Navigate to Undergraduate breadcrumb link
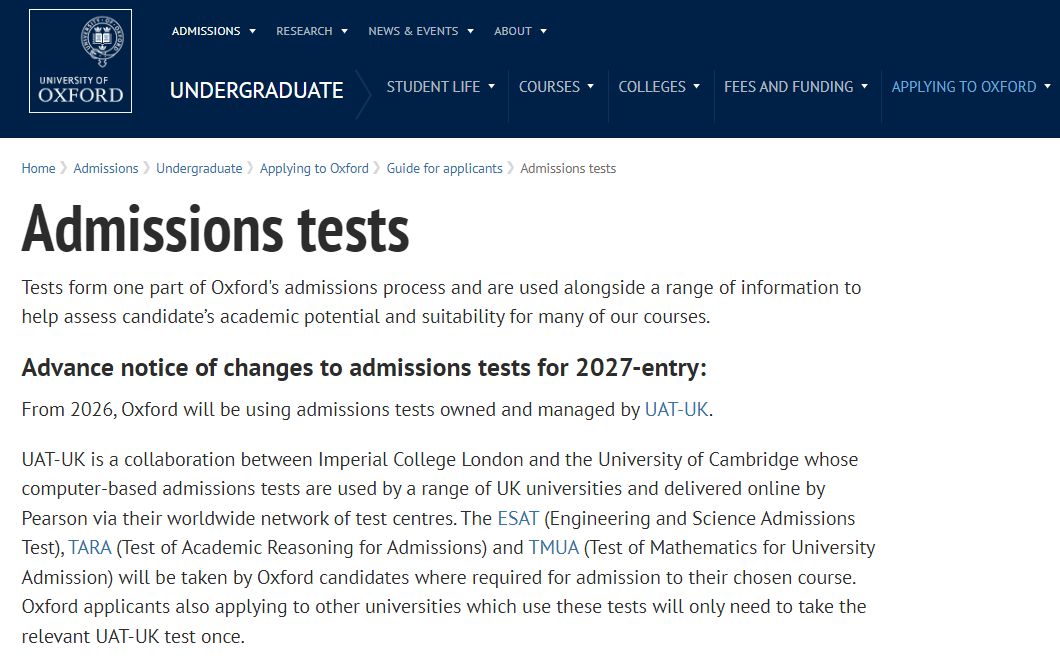 199,168
